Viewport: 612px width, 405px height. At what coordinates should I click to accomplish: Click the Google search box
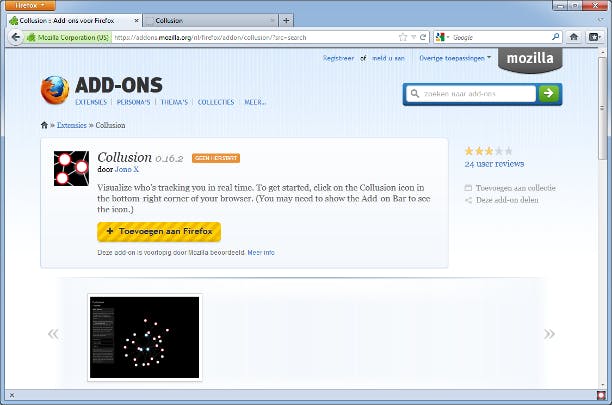coord(502,37)
